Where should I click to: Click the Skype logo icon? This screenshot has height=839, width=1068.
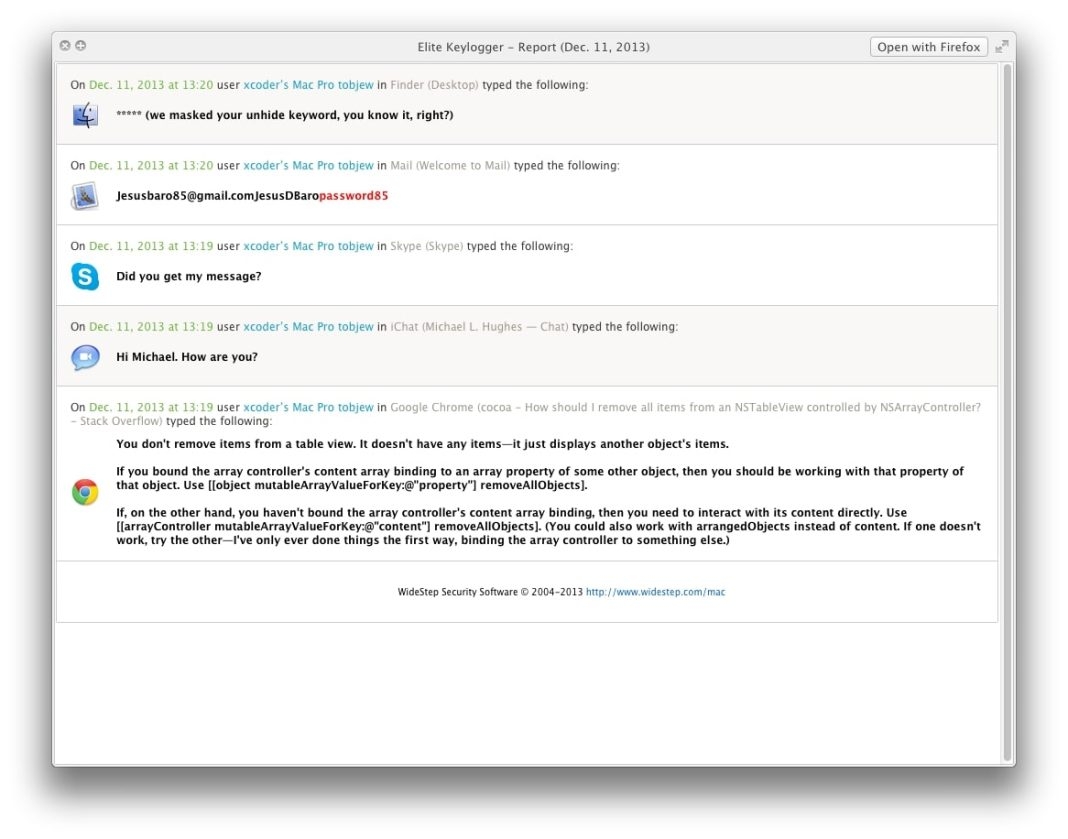[85, 277]
